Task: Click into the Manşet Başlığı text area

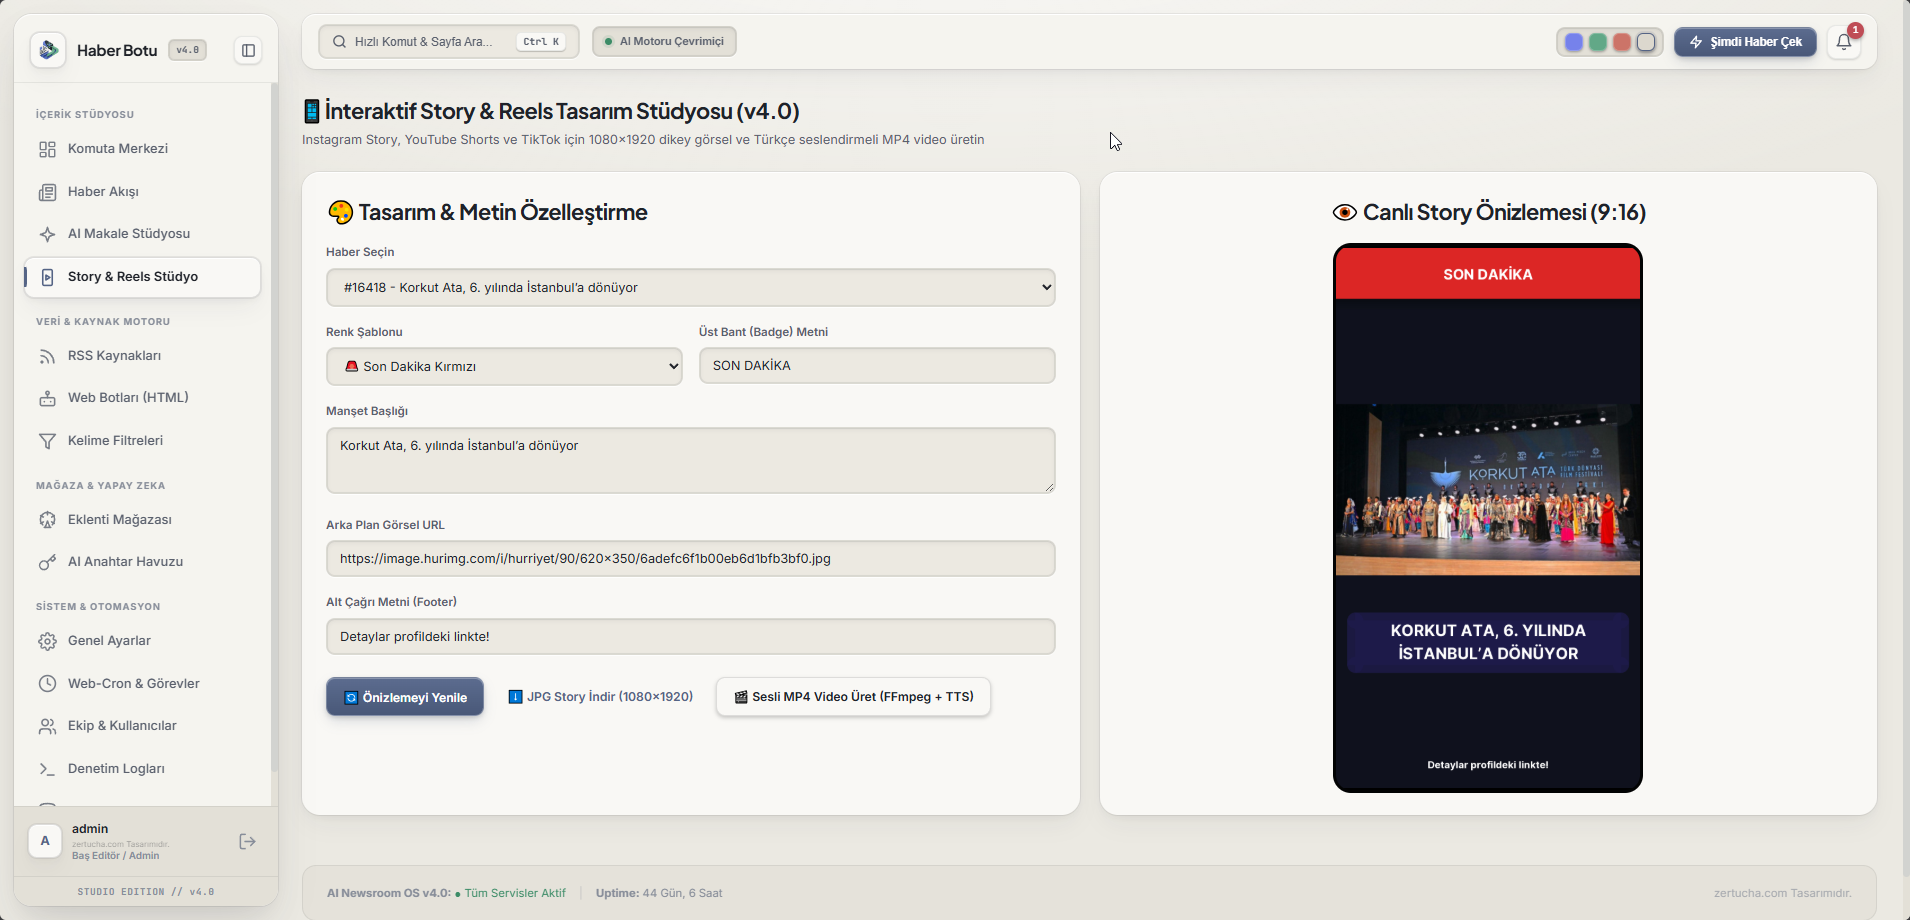Action: tap(690, 461)
